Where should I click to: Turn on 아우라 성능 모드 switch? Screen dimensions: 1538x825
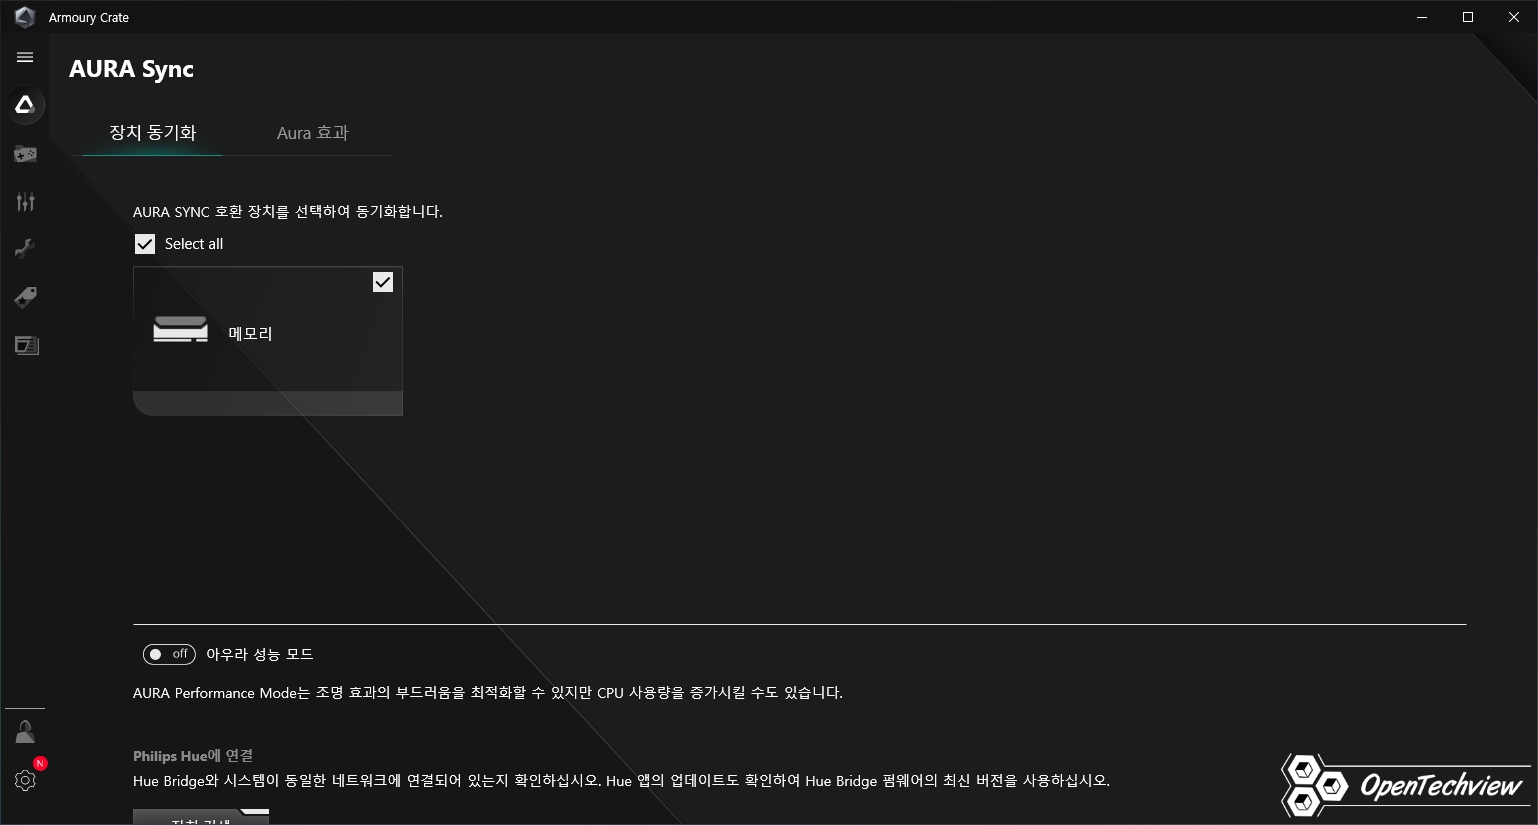tap(169, 654)
